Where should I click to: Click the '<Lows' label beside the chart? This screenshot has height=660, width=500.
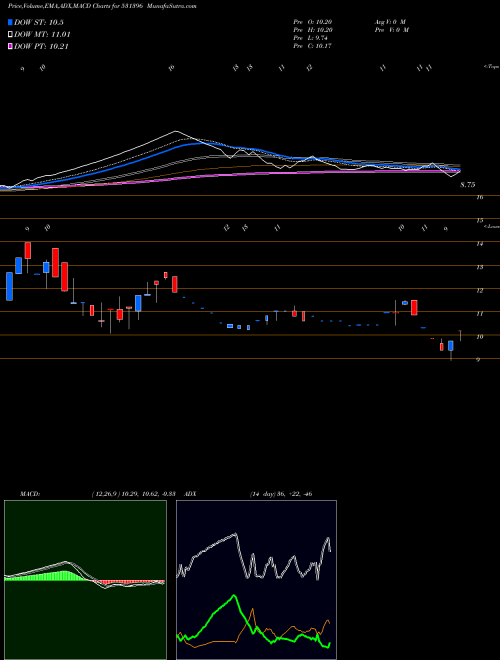[x=492, y=226]
